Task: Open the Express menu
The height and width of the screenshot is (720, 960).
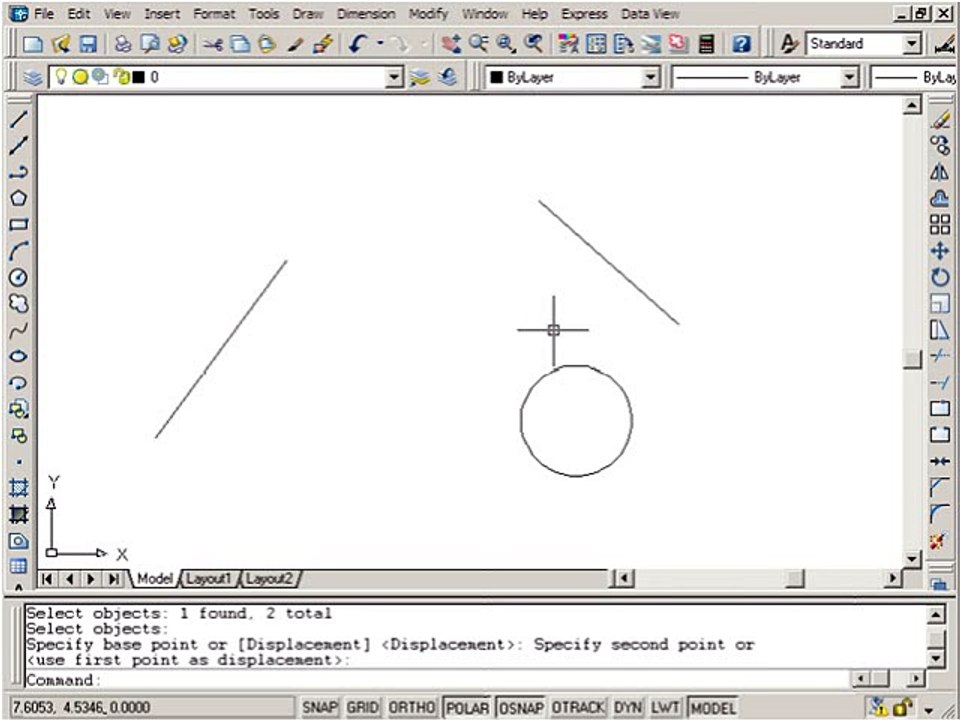Action: pos(583,13)
